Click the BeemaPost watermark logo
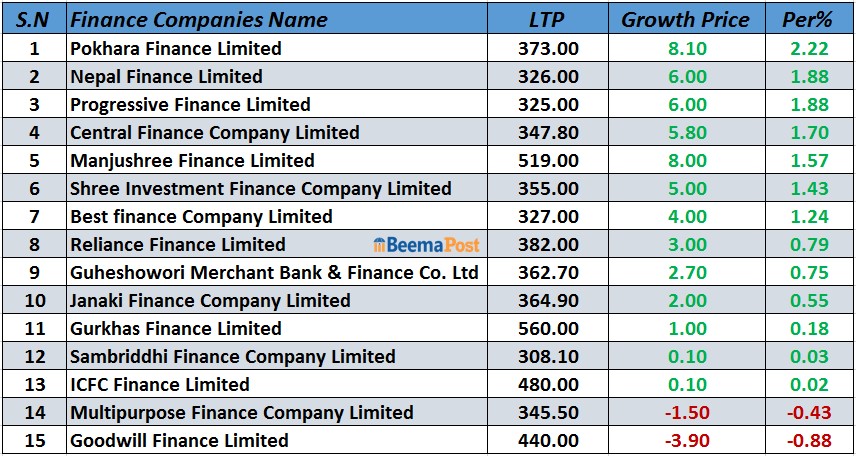The width and height of the screenshot is (856, 456). 426,245
